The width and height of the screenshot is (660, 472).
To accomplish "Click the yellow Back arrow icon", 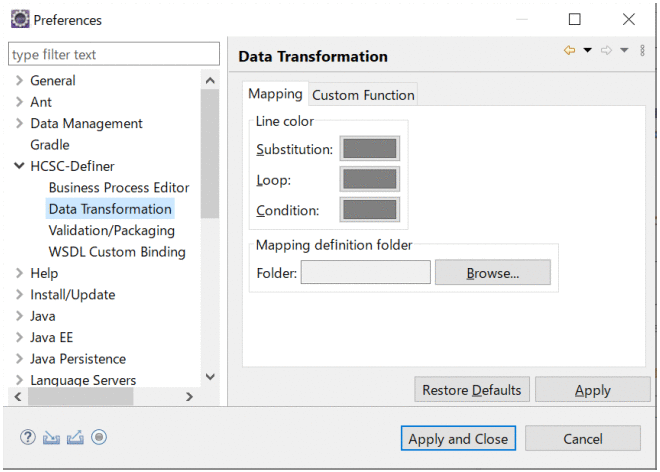I will tap(569, 51).
